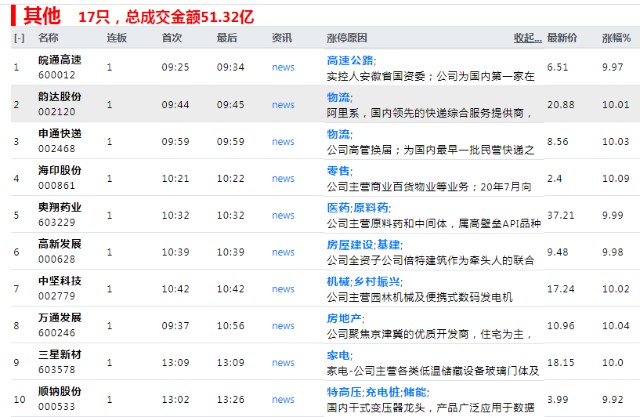Viewport: 640px width, 417px height.
Task: Click stock code 600012
Action: (57, 75)
